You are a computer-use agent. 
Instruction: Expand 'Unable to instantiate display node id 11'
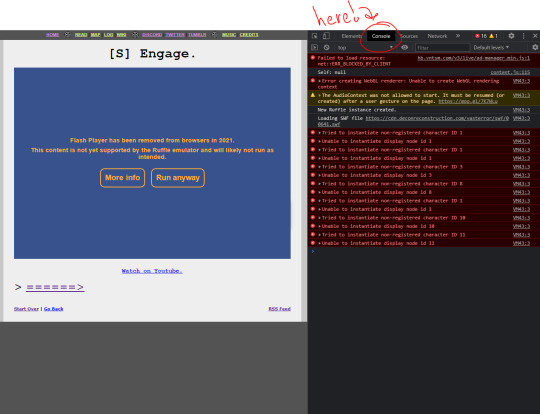point(319,244)
